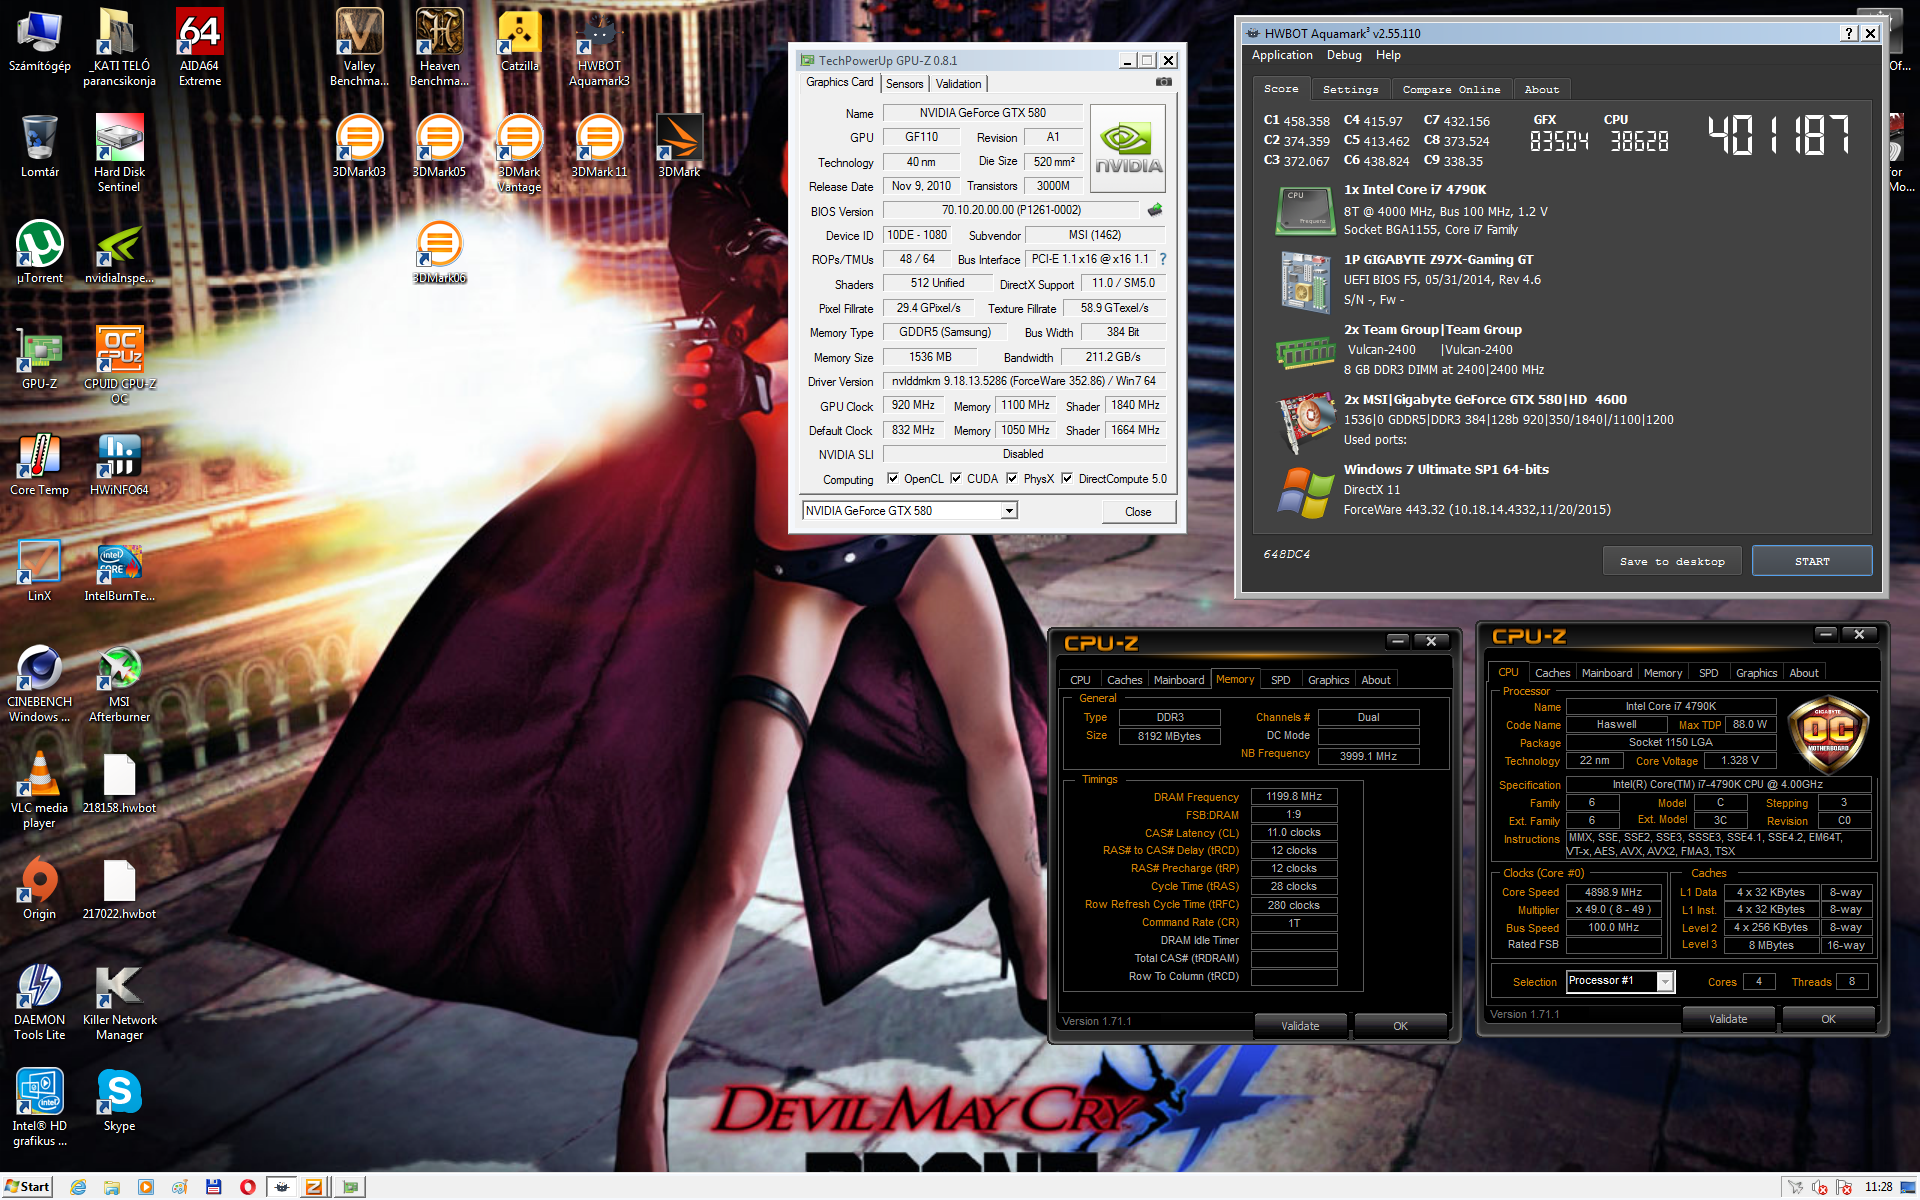
Task: Switch to the Compare Online tab in Aquamark
Action: tap(1451, 89)
